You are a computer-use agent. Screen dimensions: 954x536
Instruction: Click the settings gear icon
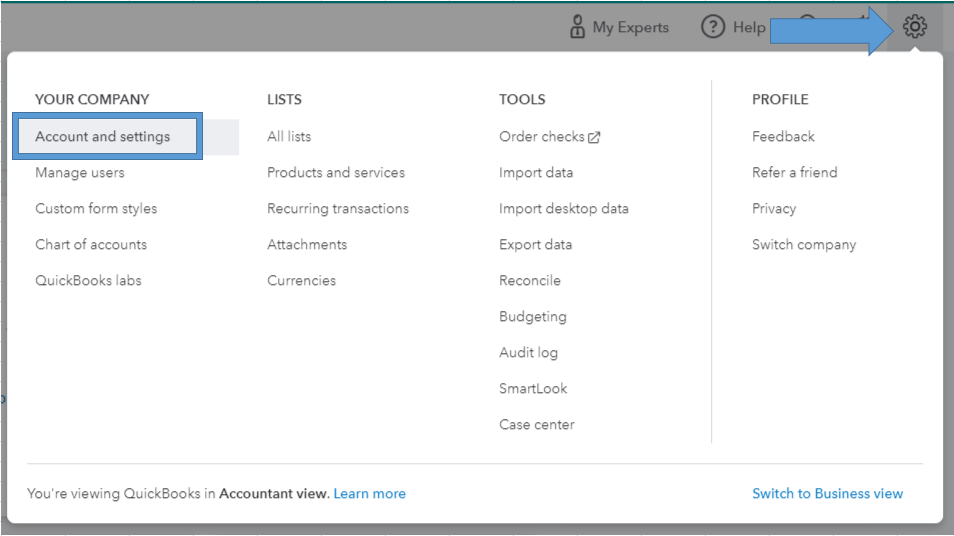[915, 27]
